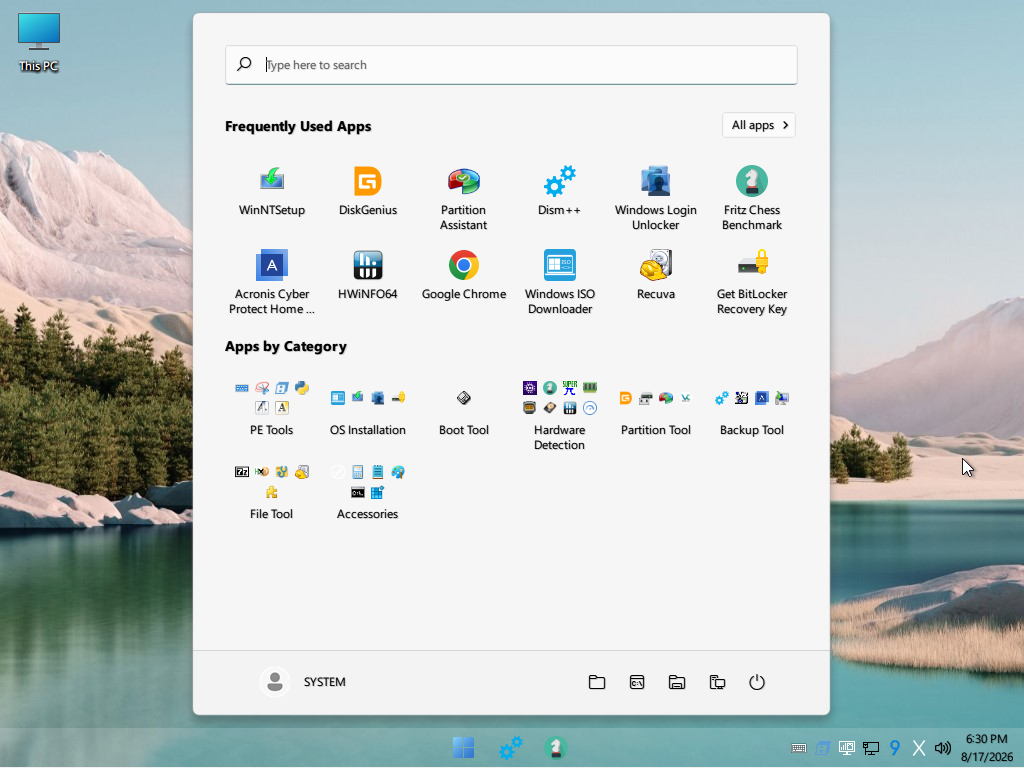Open the command prompt icon in start footer
The height and width of the screenshot is (768, 1024).
tap(637, 682)
